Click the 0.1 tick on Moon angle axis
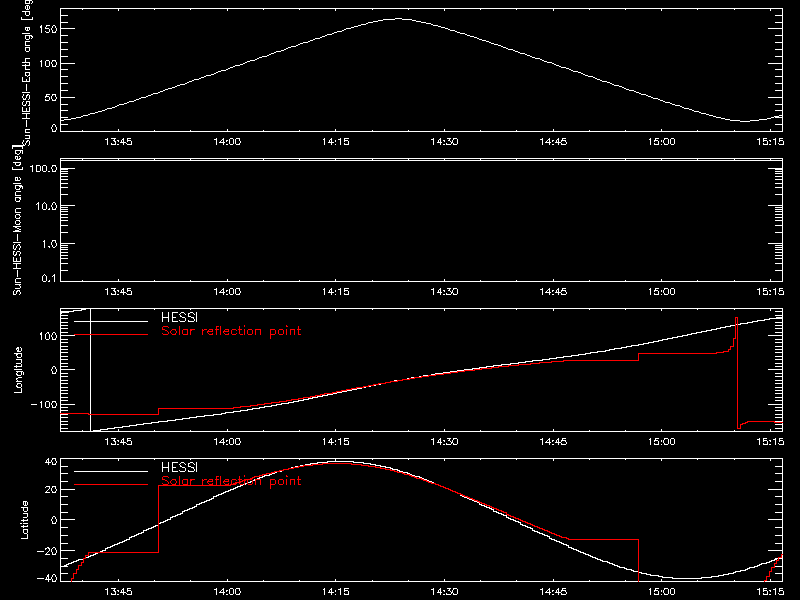This screenshot has width=800, height=600. [x=49, y=278]
